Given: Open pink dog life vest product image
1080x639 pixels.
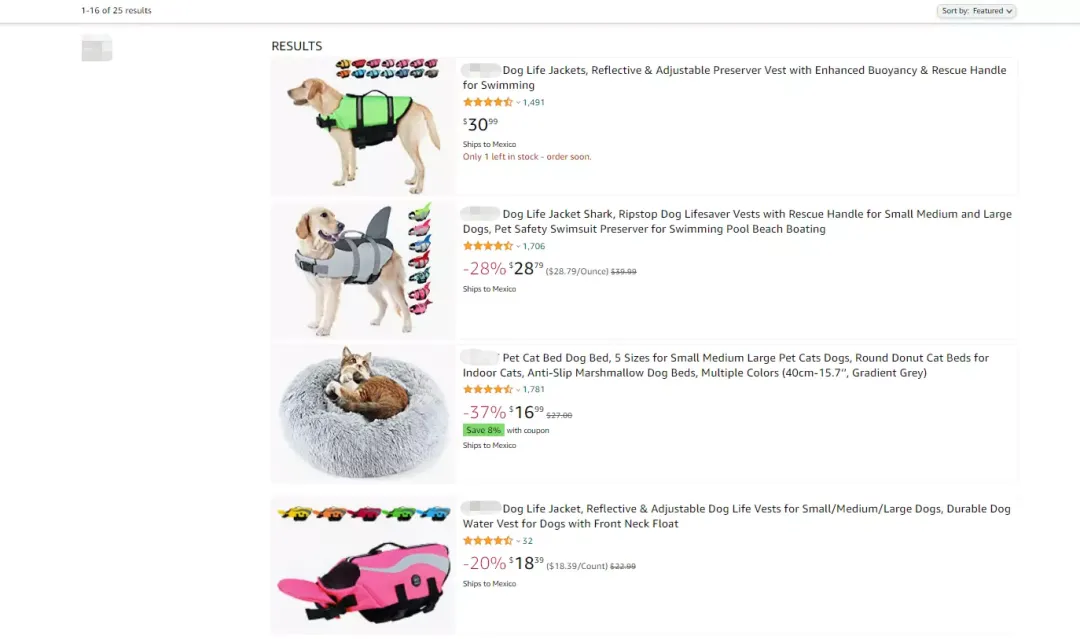Looking at the screenshot, I should (363, 565).
